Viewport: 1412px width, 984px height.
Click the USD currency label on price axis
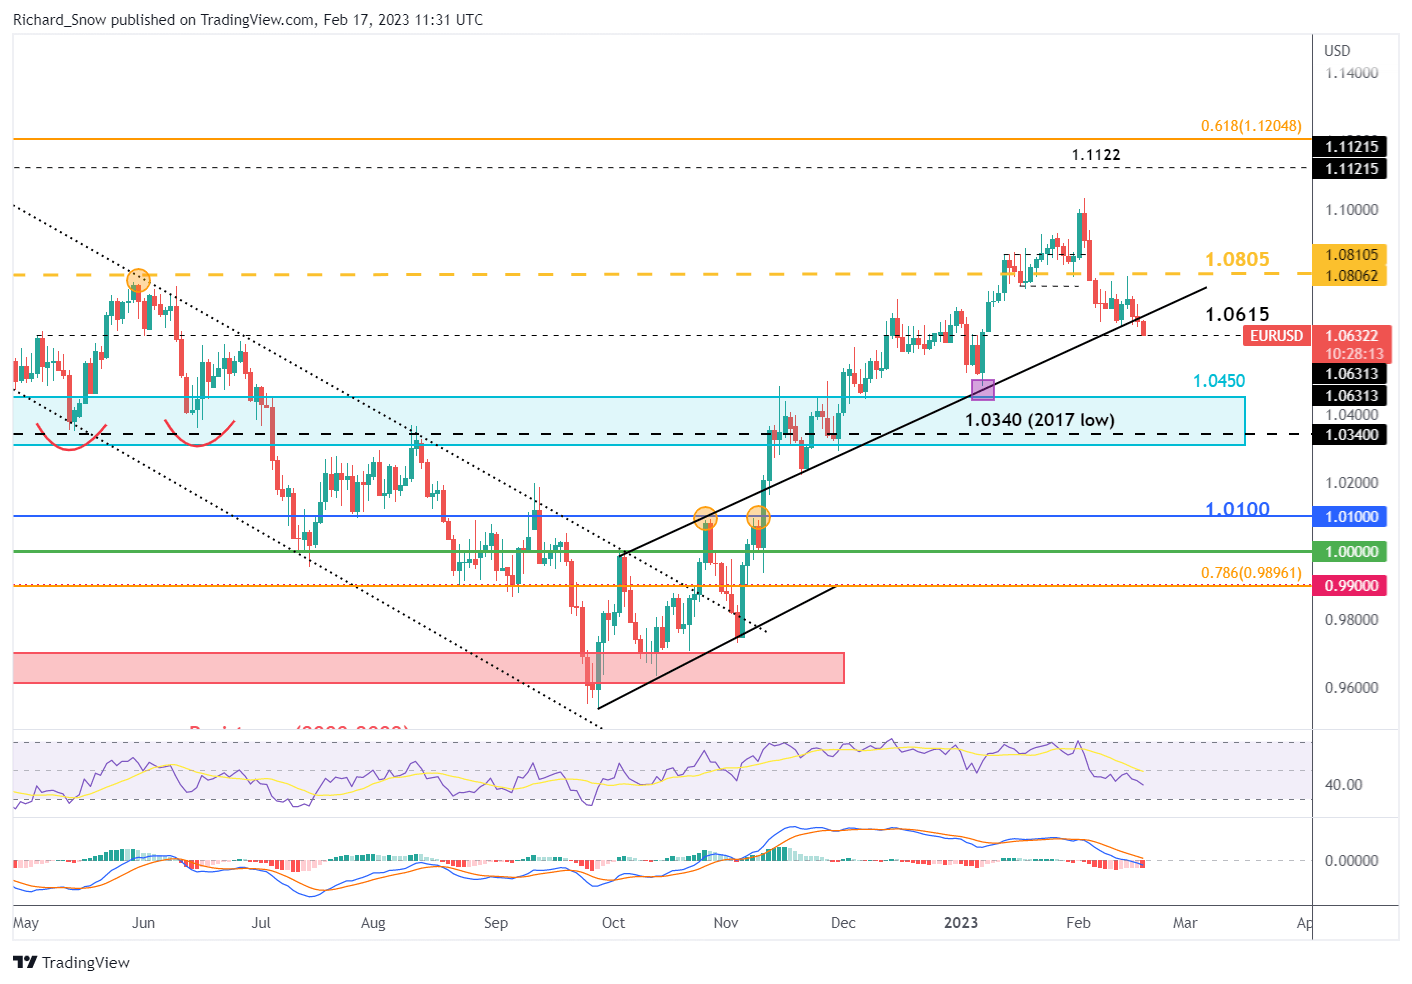[1337, 51]
